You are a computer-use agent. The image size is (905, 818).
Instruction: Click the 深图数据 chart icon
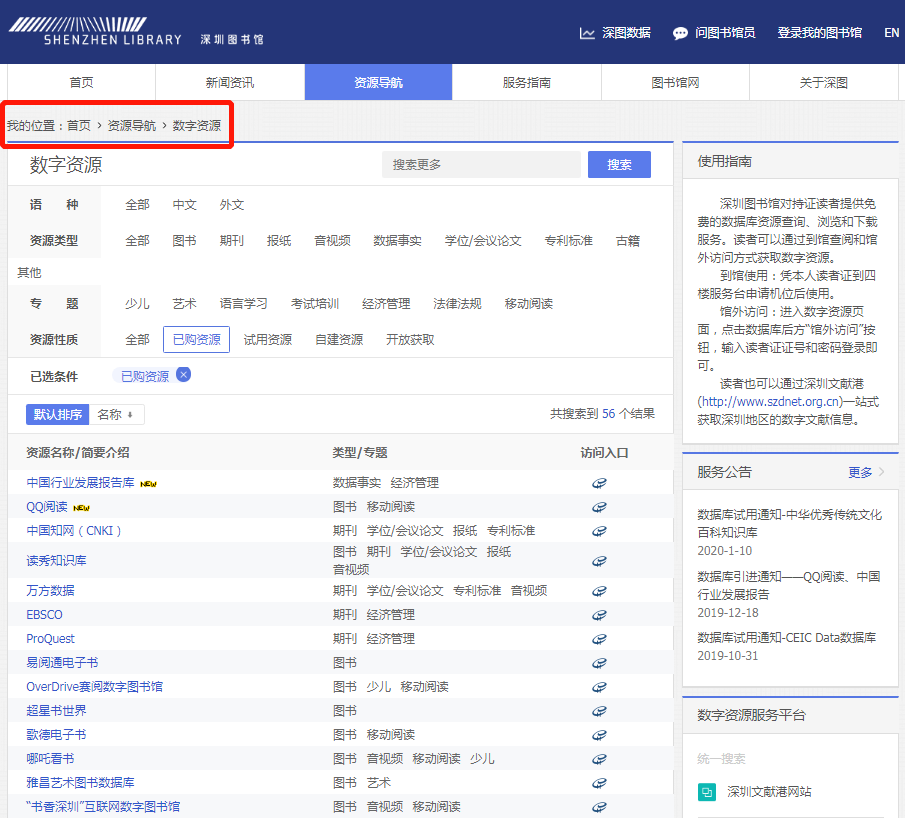click(587, 33)
